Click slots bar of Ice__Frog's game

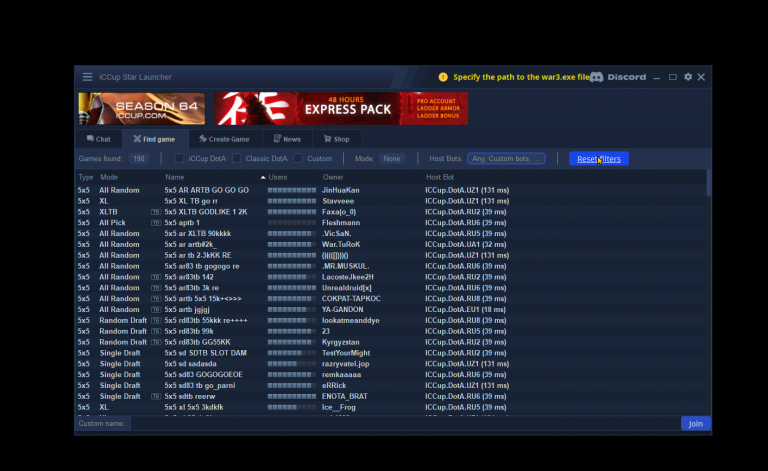(292, 407)
